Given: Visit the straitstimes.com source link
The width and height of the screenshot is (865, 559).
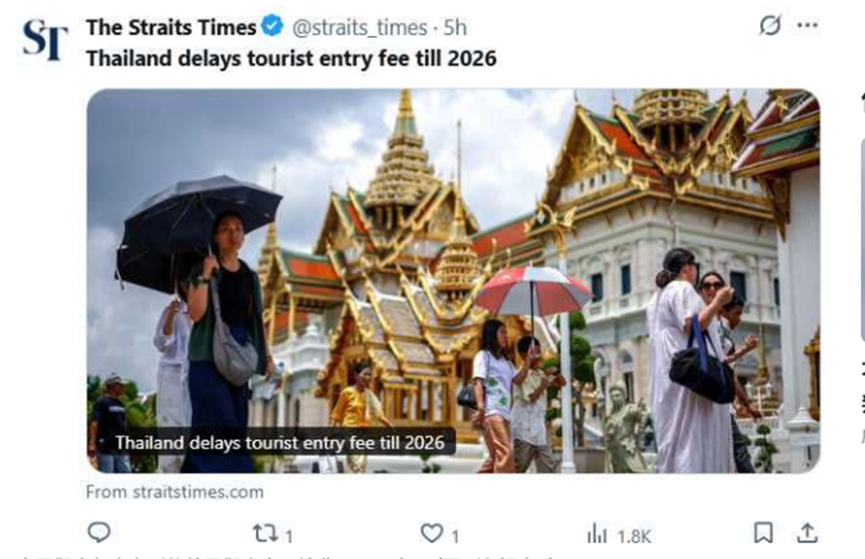Looking at the screenshot, I should (x=175, y=492).
